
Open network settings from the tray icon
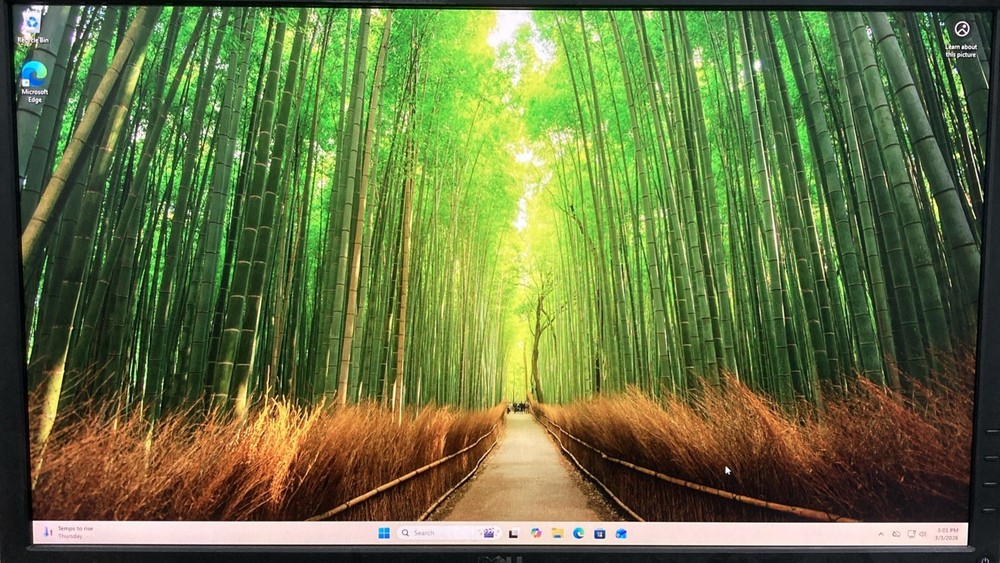(x=909, y=534)
